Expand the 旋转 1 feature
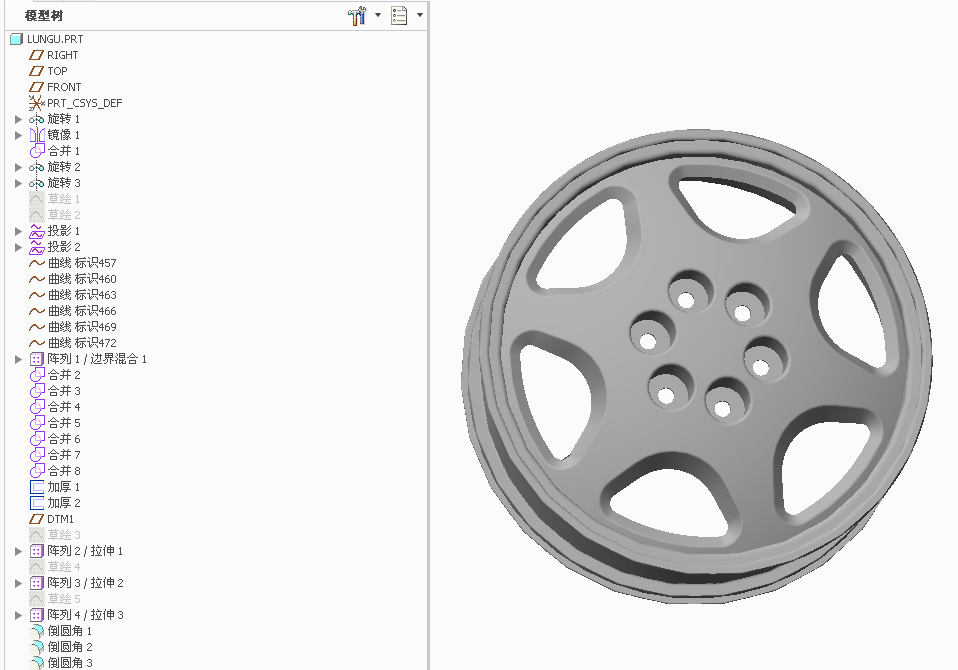The width and height of the screenshot is (958, 670). pos(18,119)
